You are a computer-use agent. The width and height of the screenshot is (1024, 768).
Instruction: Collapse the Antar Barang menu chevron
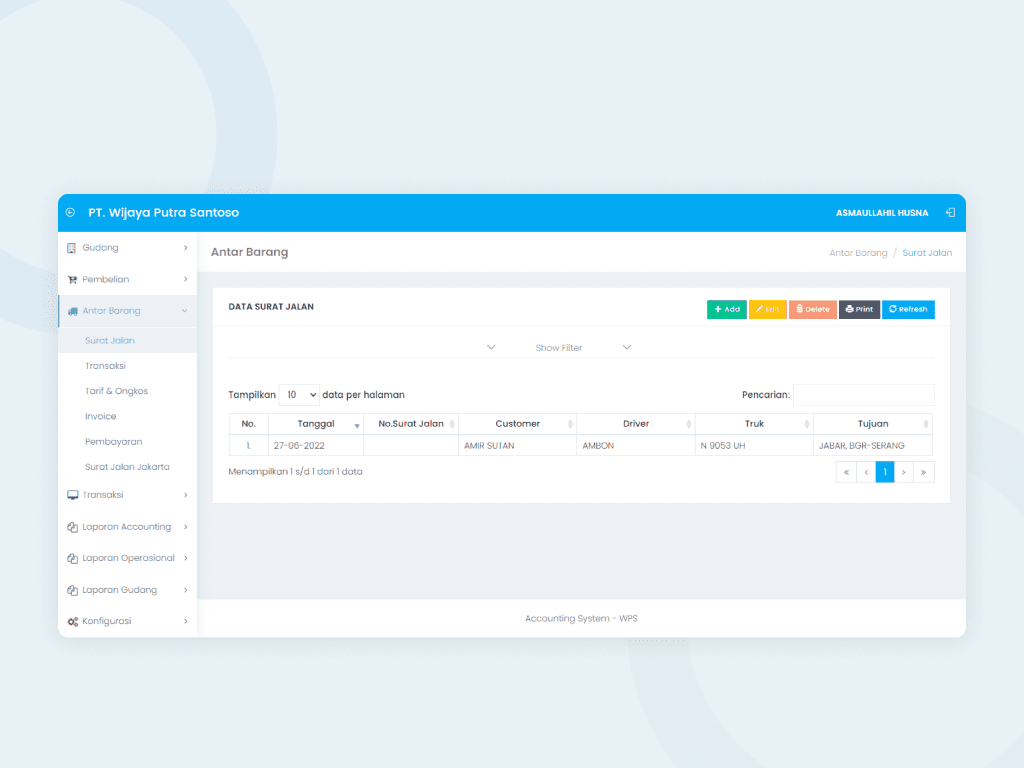tap(185, 311)
